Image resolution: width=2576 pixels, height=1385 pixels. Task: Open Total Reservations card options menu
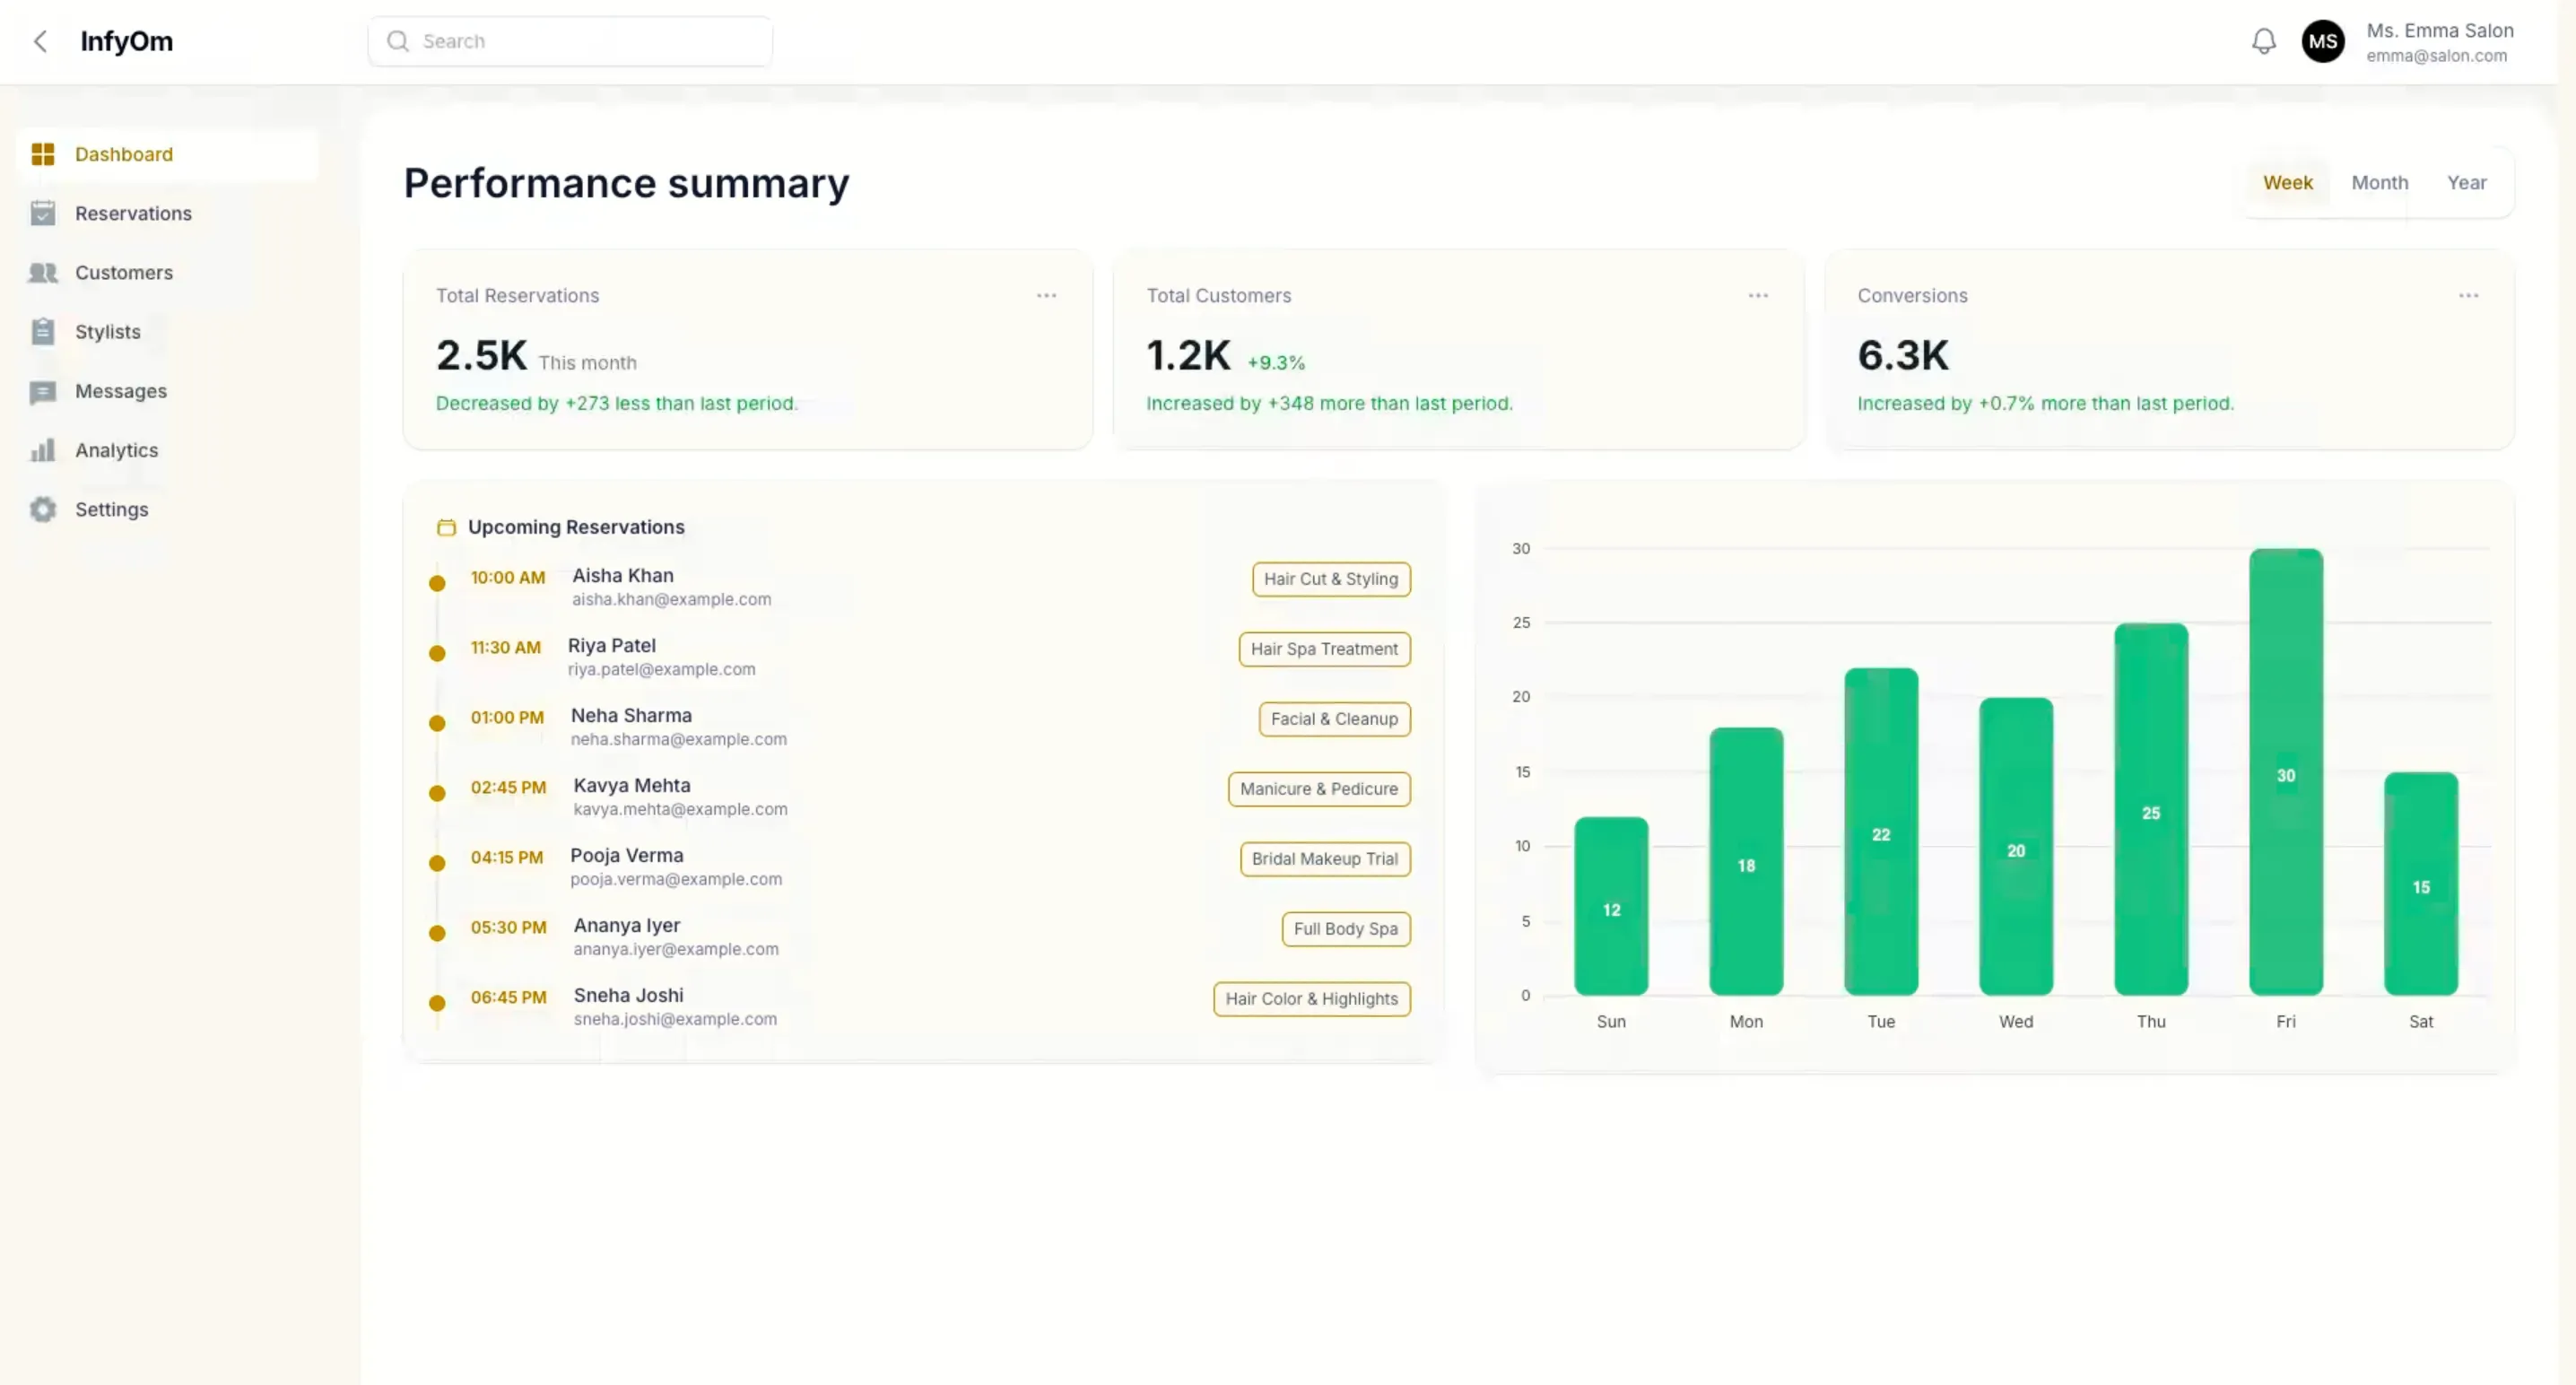(1046, 295)
